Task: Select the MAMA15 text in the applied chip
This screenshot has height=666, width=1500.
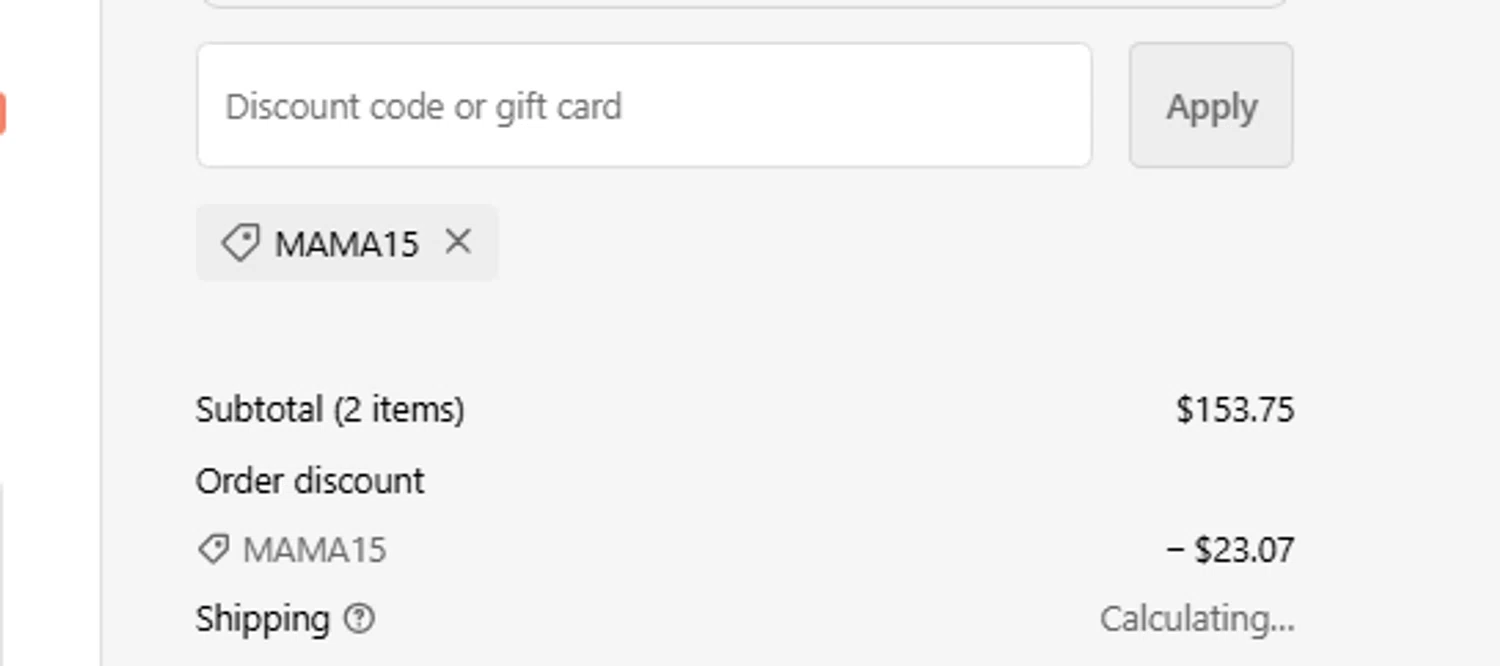Action: point(346,244)
